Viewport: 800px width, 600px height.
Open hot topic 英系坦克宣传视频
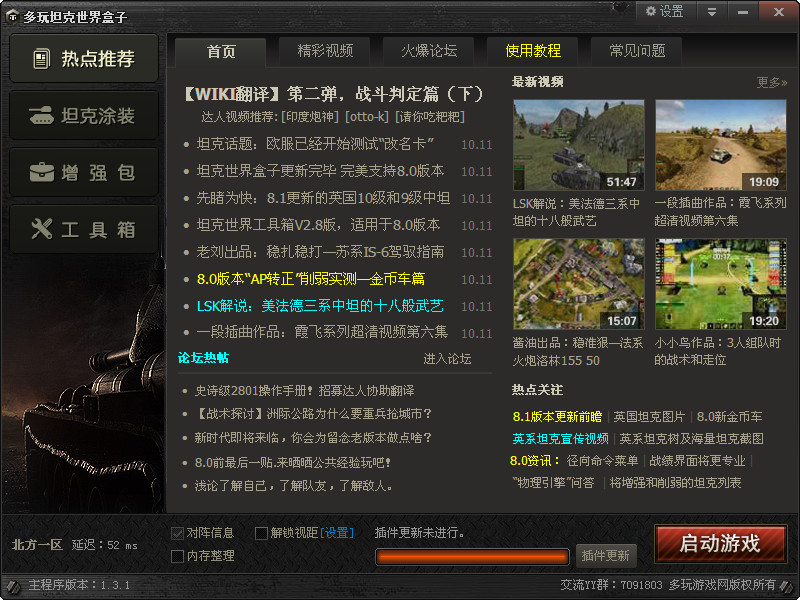pyautogui.click(x=560, y=439)
